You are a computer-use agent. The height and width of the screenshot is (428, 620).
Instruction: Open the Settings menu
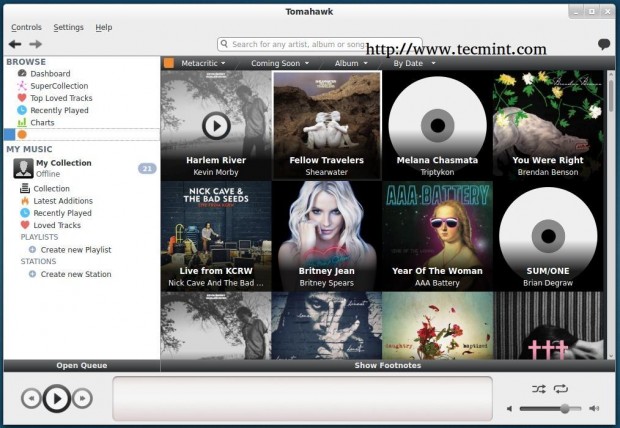tap(68, 27)
